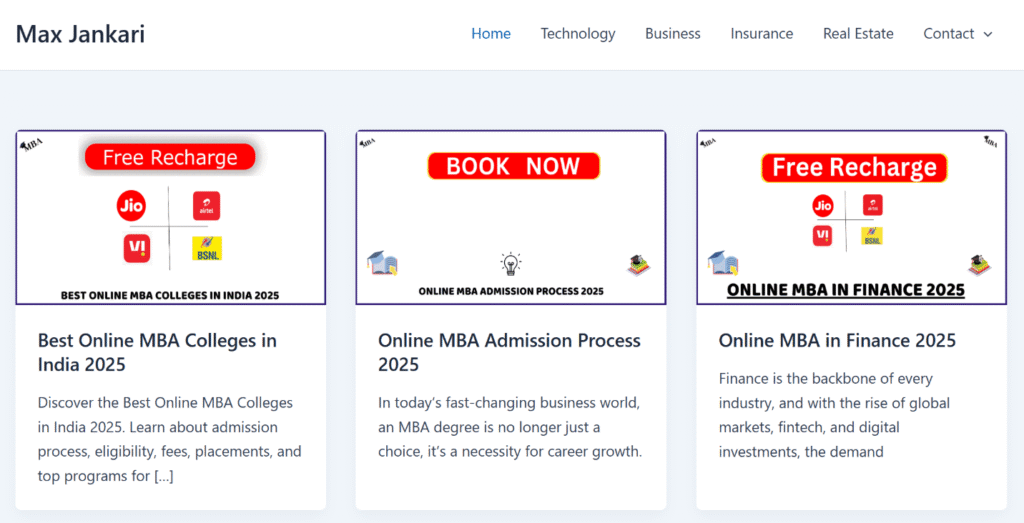
Task: Click the Max Jankari site title
Action: (x=80, y=34)
